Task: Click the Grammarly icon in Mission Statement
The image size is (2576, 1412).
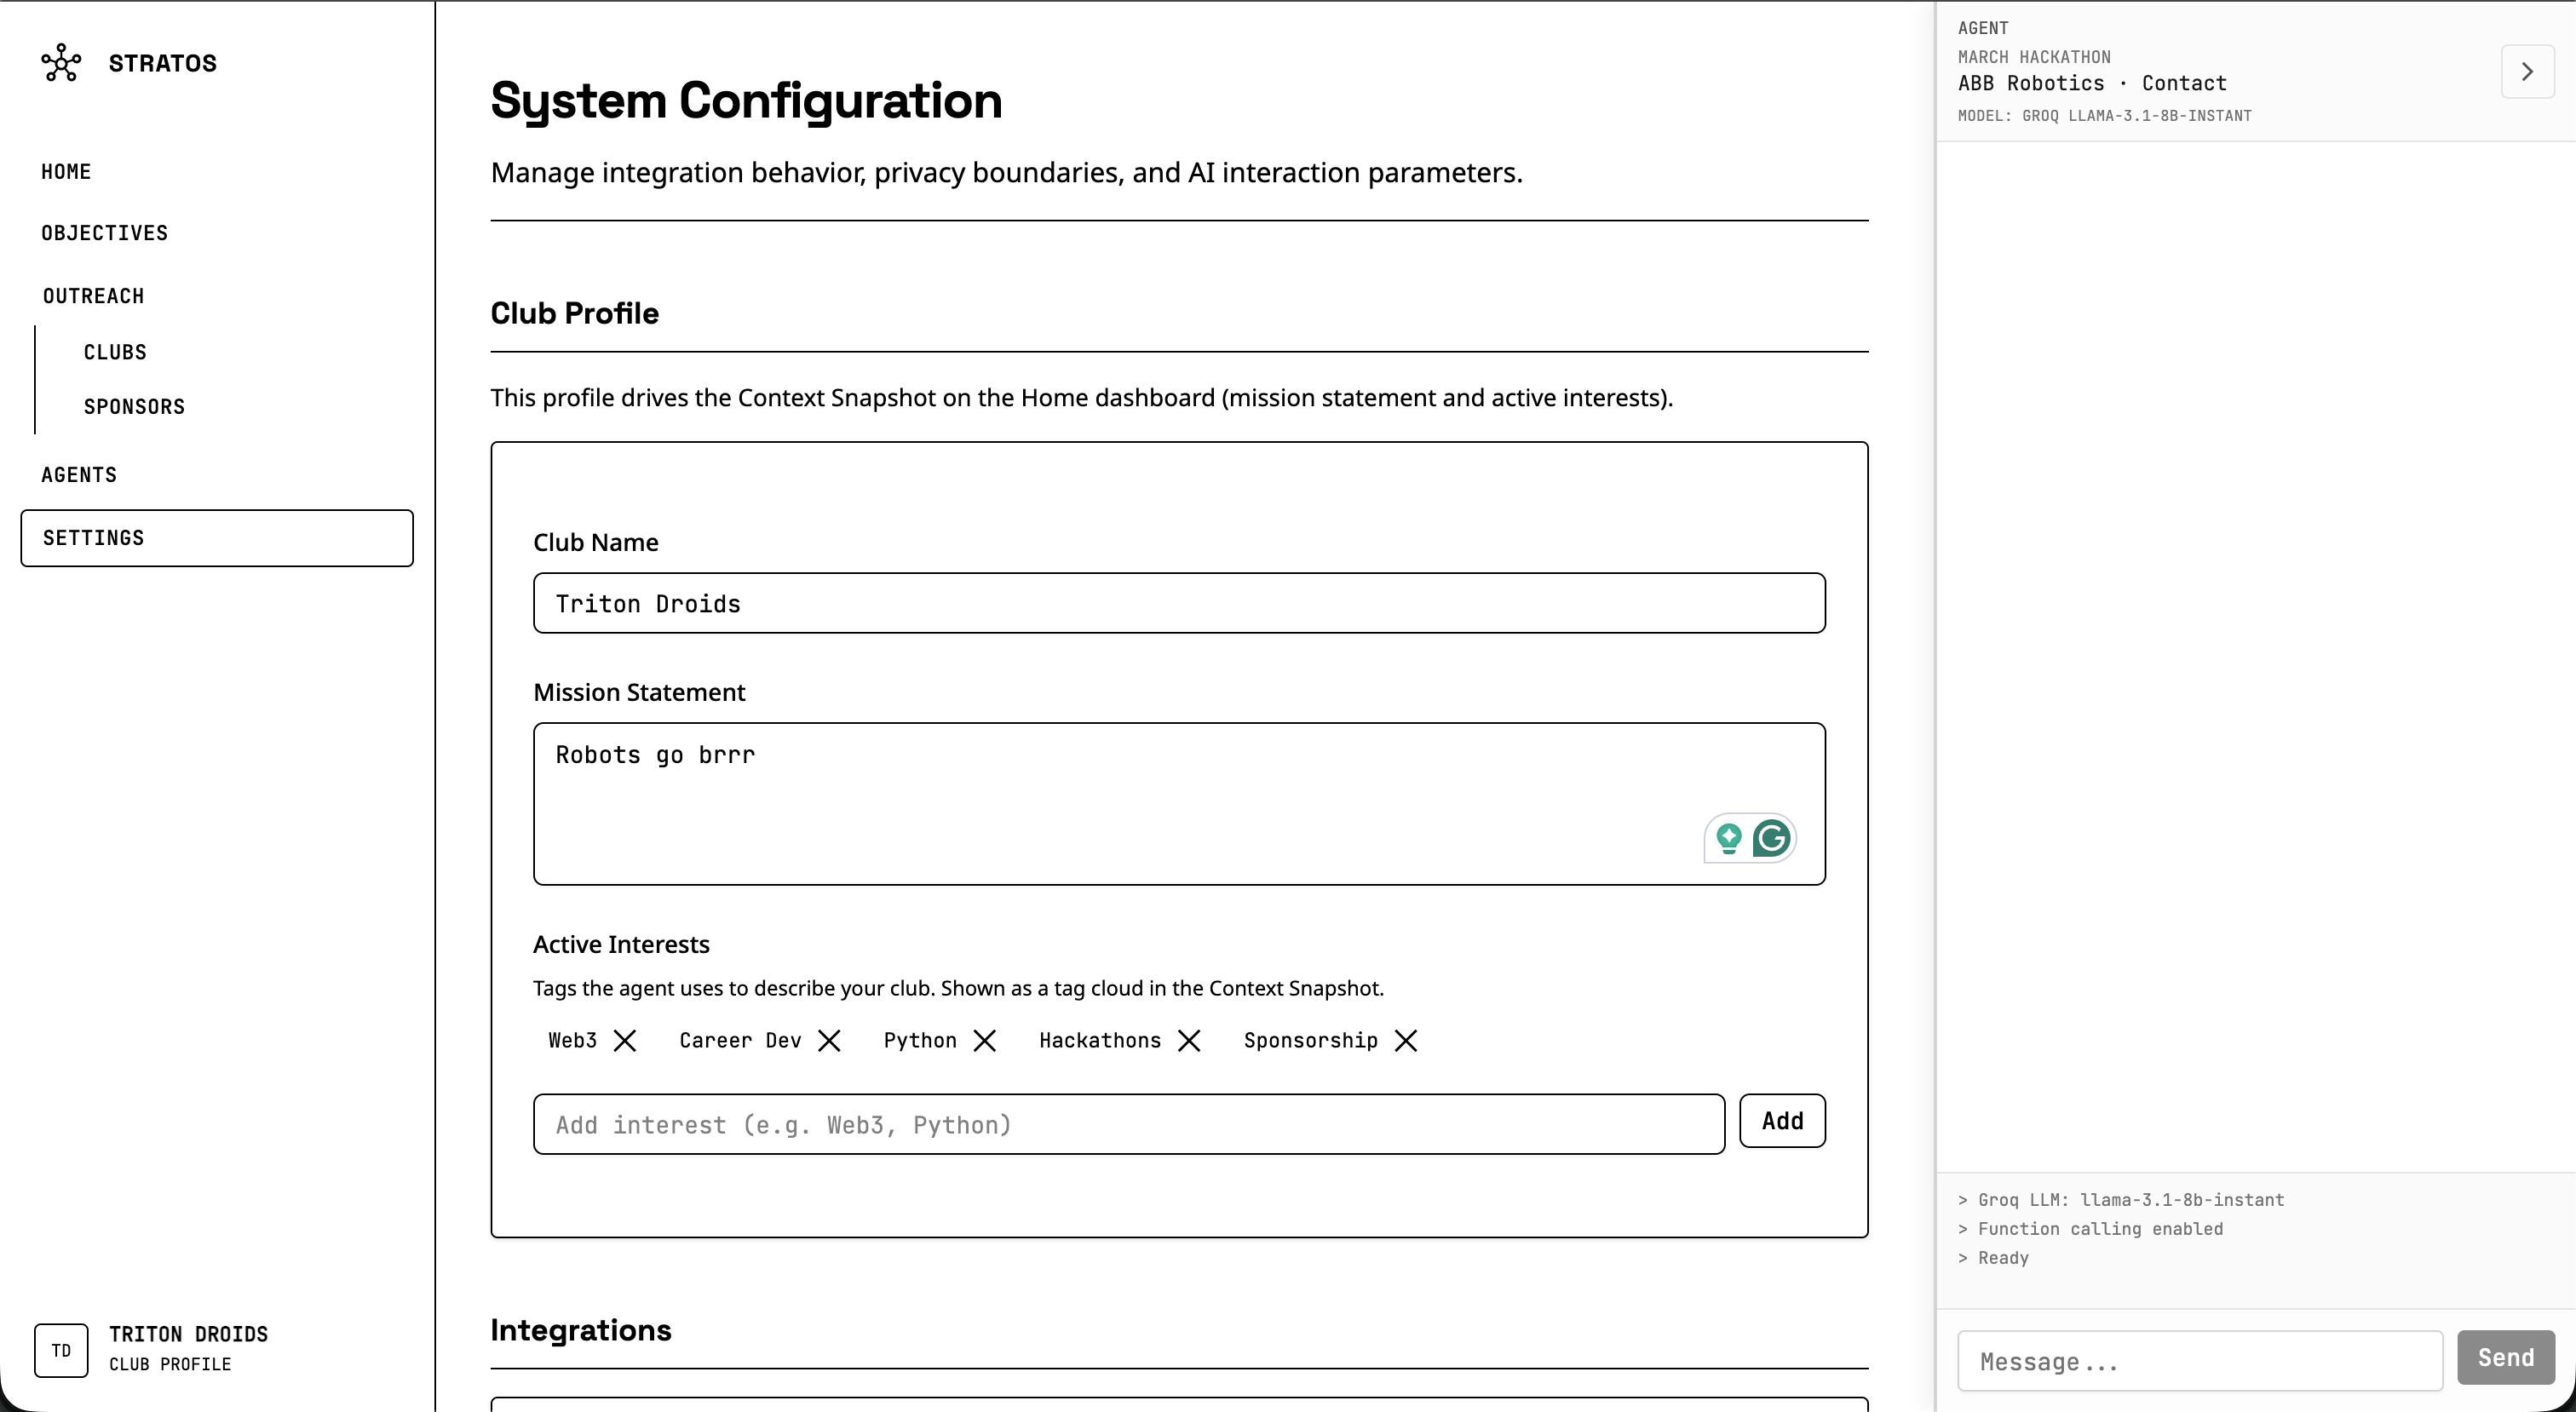Action: click(x=1771, y=838)
